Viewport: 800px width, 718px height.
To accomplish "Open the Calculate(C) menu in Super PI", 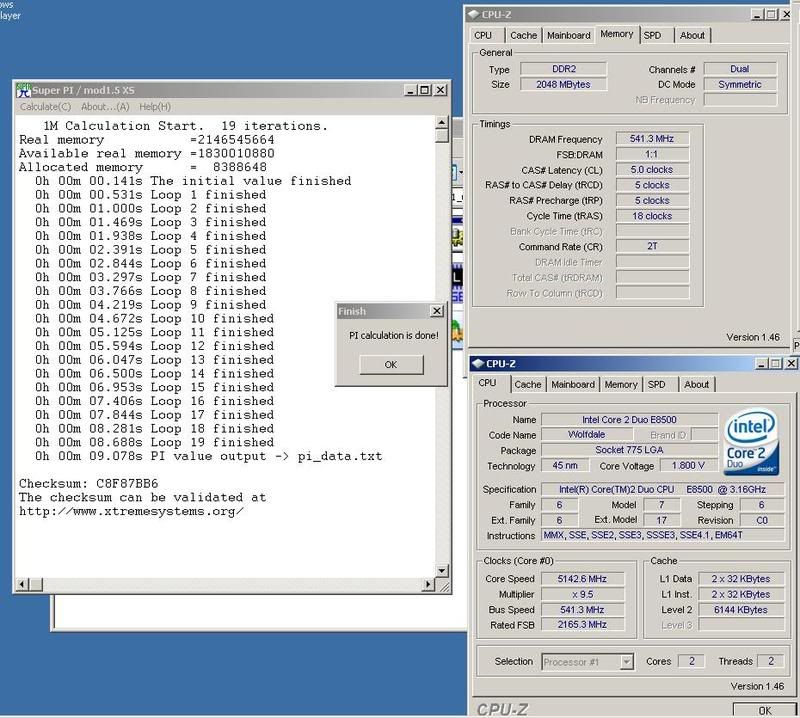I will pos(45,107).
